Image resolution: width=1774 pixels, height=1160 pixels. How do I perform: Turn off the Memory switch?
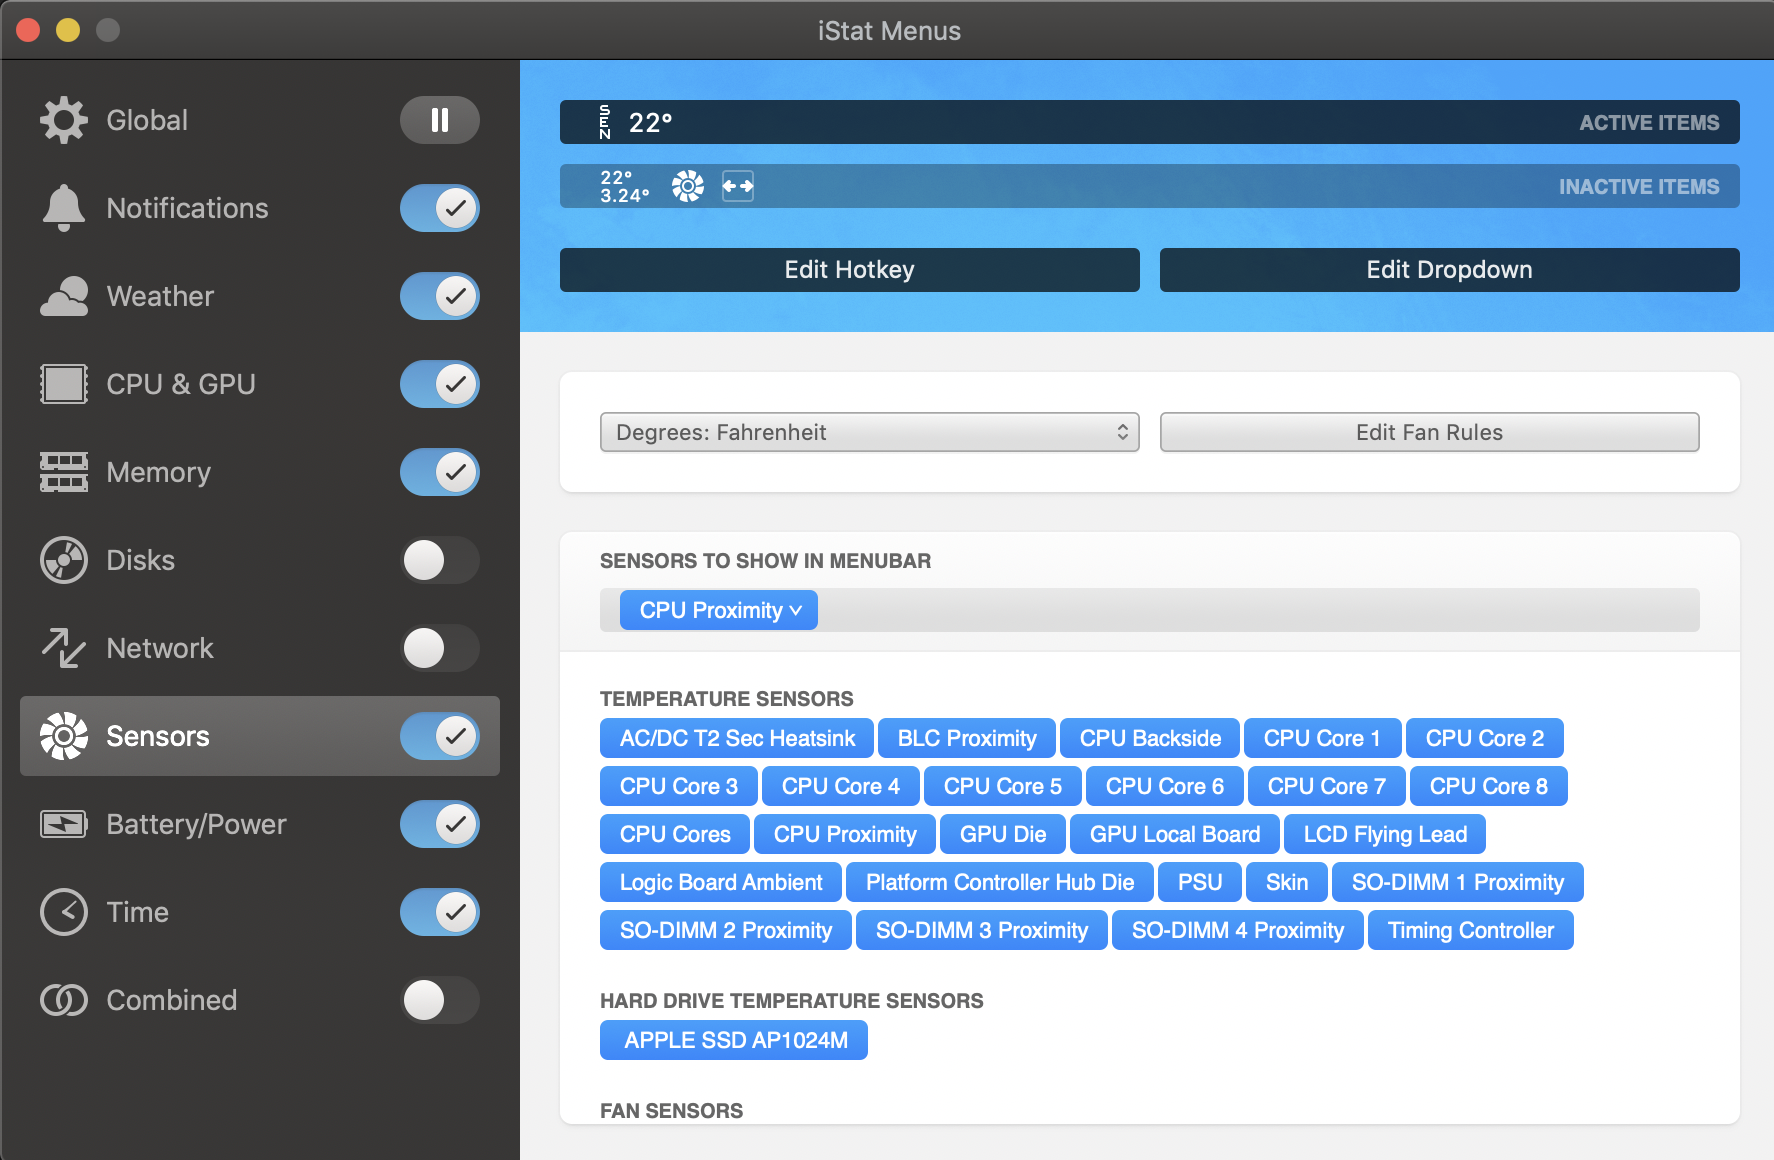pos(440,472)
